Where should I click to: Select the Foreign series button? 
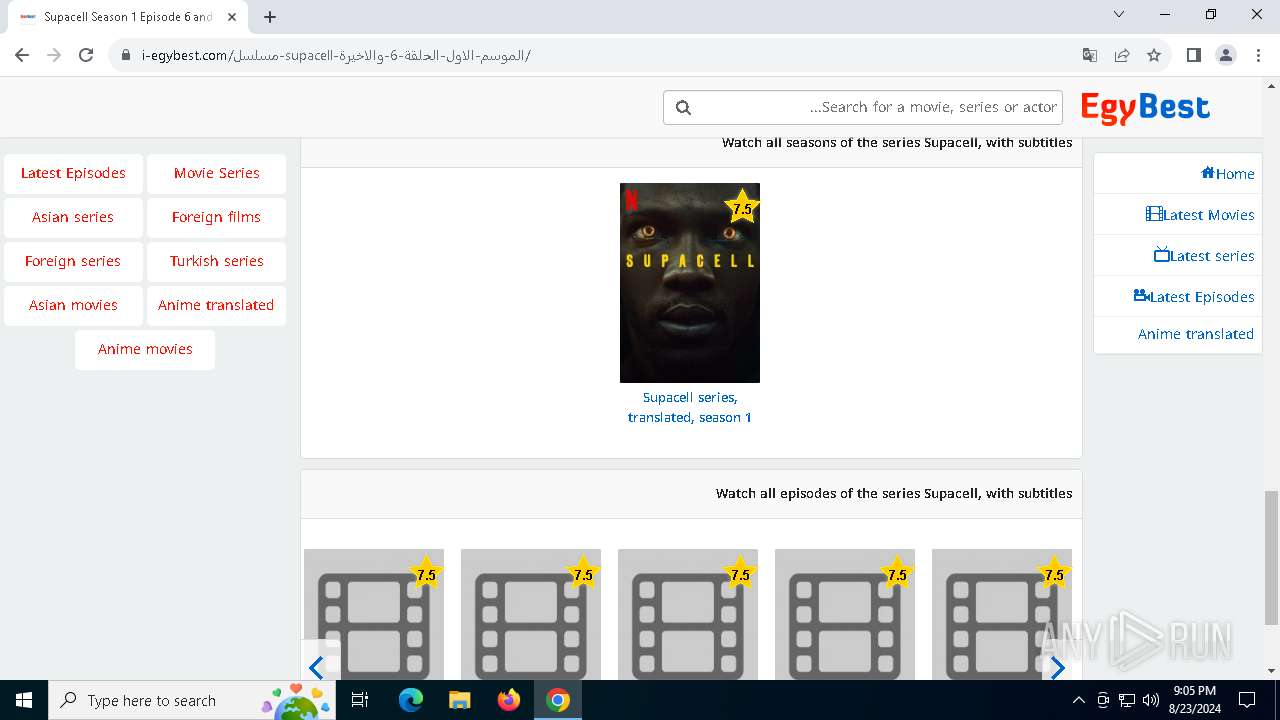[73, 261]
